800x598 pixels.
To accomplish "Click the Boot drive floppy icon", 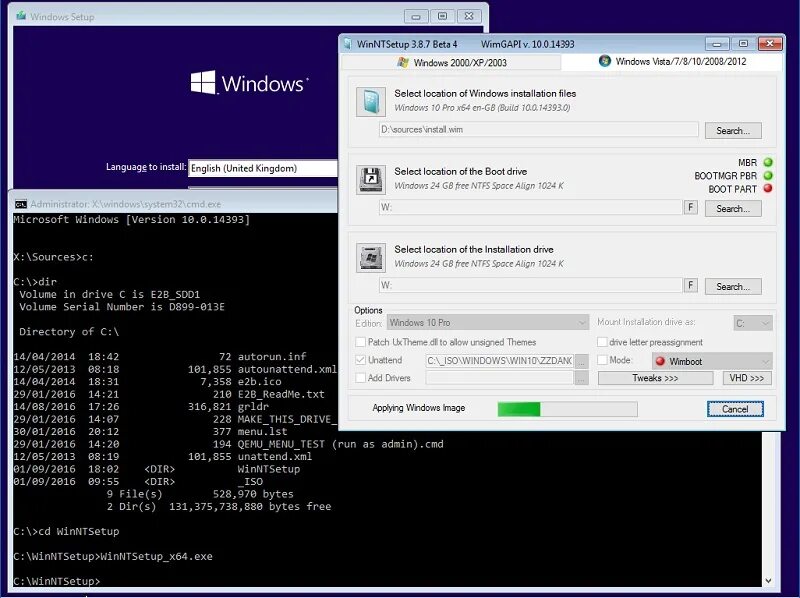I will [x=370, y=180].
